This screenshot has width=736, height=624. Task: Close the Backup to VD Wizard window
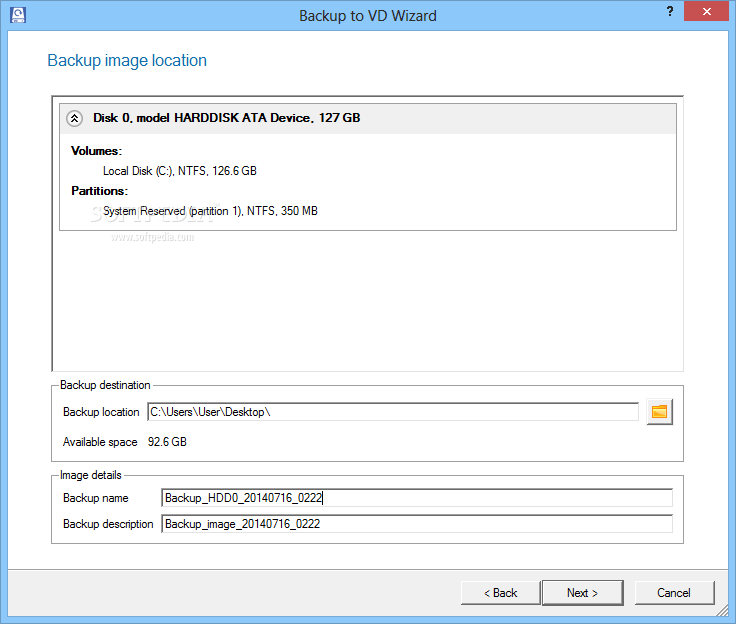click(x=706, y=11)
